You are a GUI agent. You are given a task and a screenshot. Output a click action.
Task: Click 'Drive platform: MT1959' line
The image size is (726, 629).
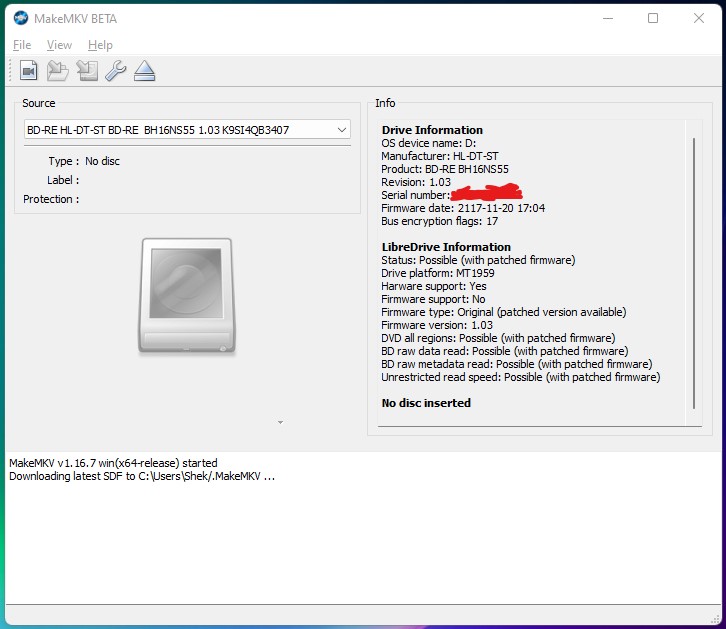tap(438, 273)
